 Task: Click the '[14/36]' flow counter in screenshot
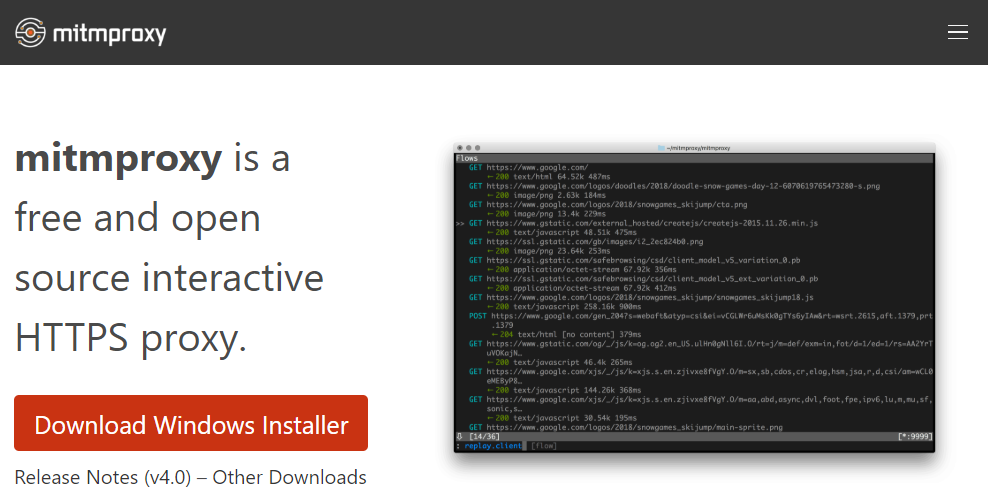(x=484, y=436)
